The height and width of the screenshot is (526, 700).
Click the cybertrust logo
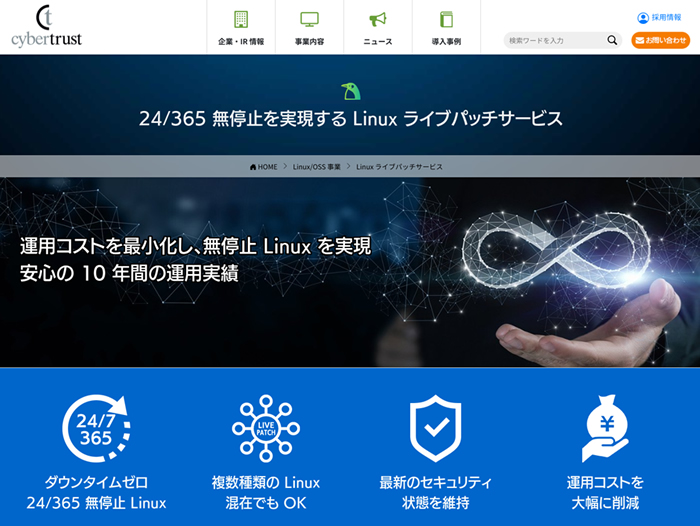tap(46, 25)
